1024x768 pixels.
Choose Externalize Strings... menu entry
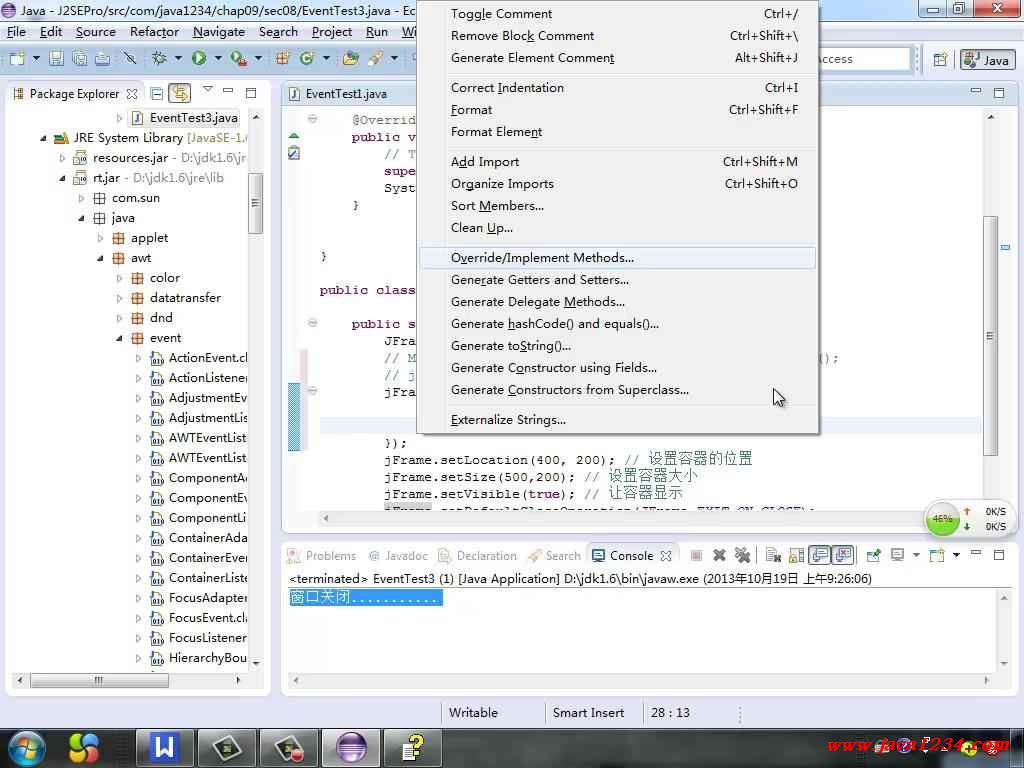coord(618,420)
